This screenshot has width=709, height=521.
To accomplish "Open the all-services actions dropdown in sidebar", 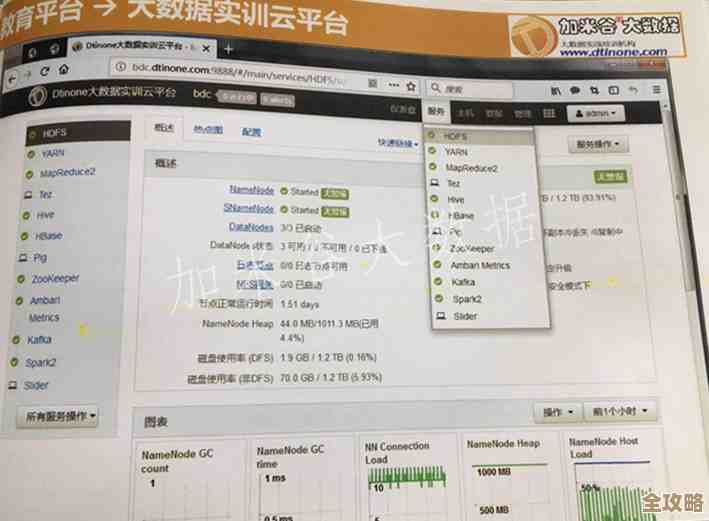I will click(x=57, y=416).
